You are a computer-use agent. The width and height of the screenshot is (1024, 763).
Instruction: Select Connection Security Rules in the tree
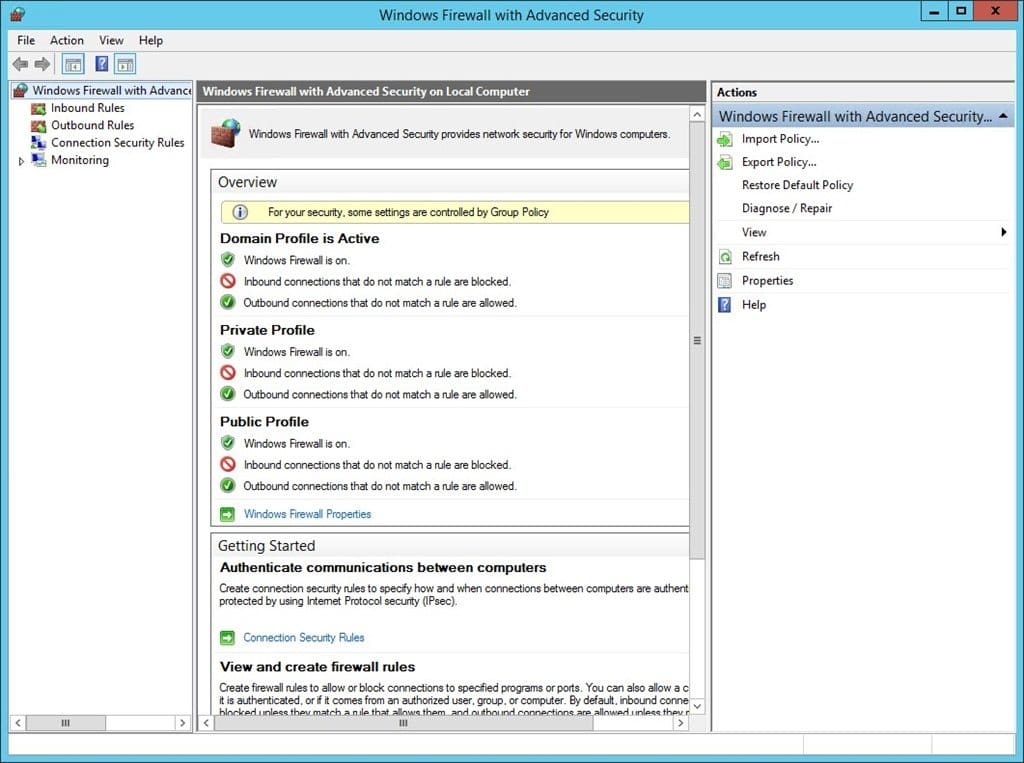[118, 142]
